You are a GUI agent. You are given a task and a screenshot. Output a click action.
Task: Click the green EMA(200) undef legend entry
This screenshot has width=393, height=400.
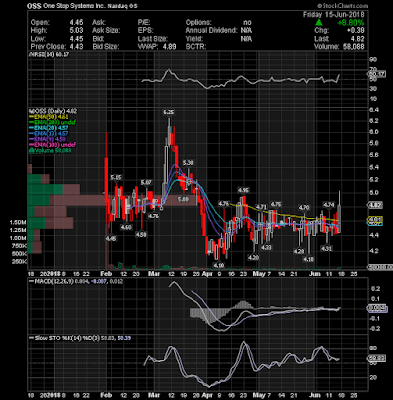pyautogui.click(x=53, y=122)
